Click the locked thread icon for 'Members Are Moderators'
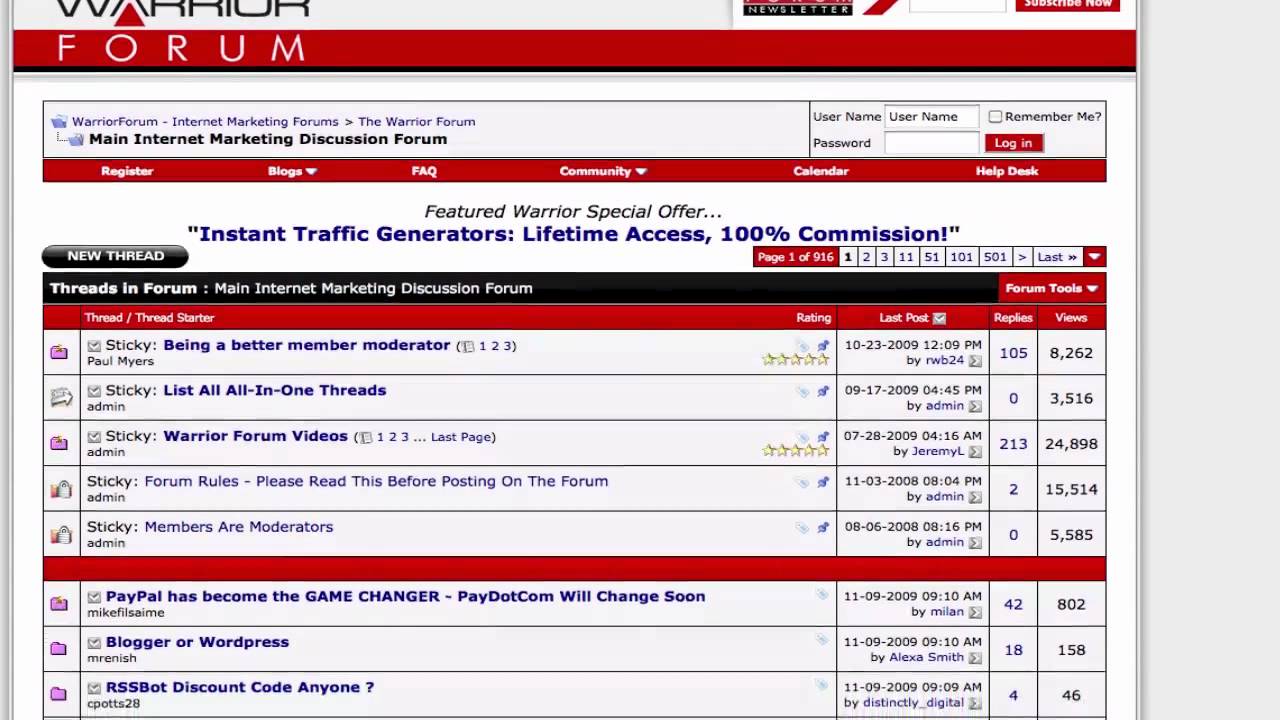This screenshot has height=720, width=1280. click(61, 534)
